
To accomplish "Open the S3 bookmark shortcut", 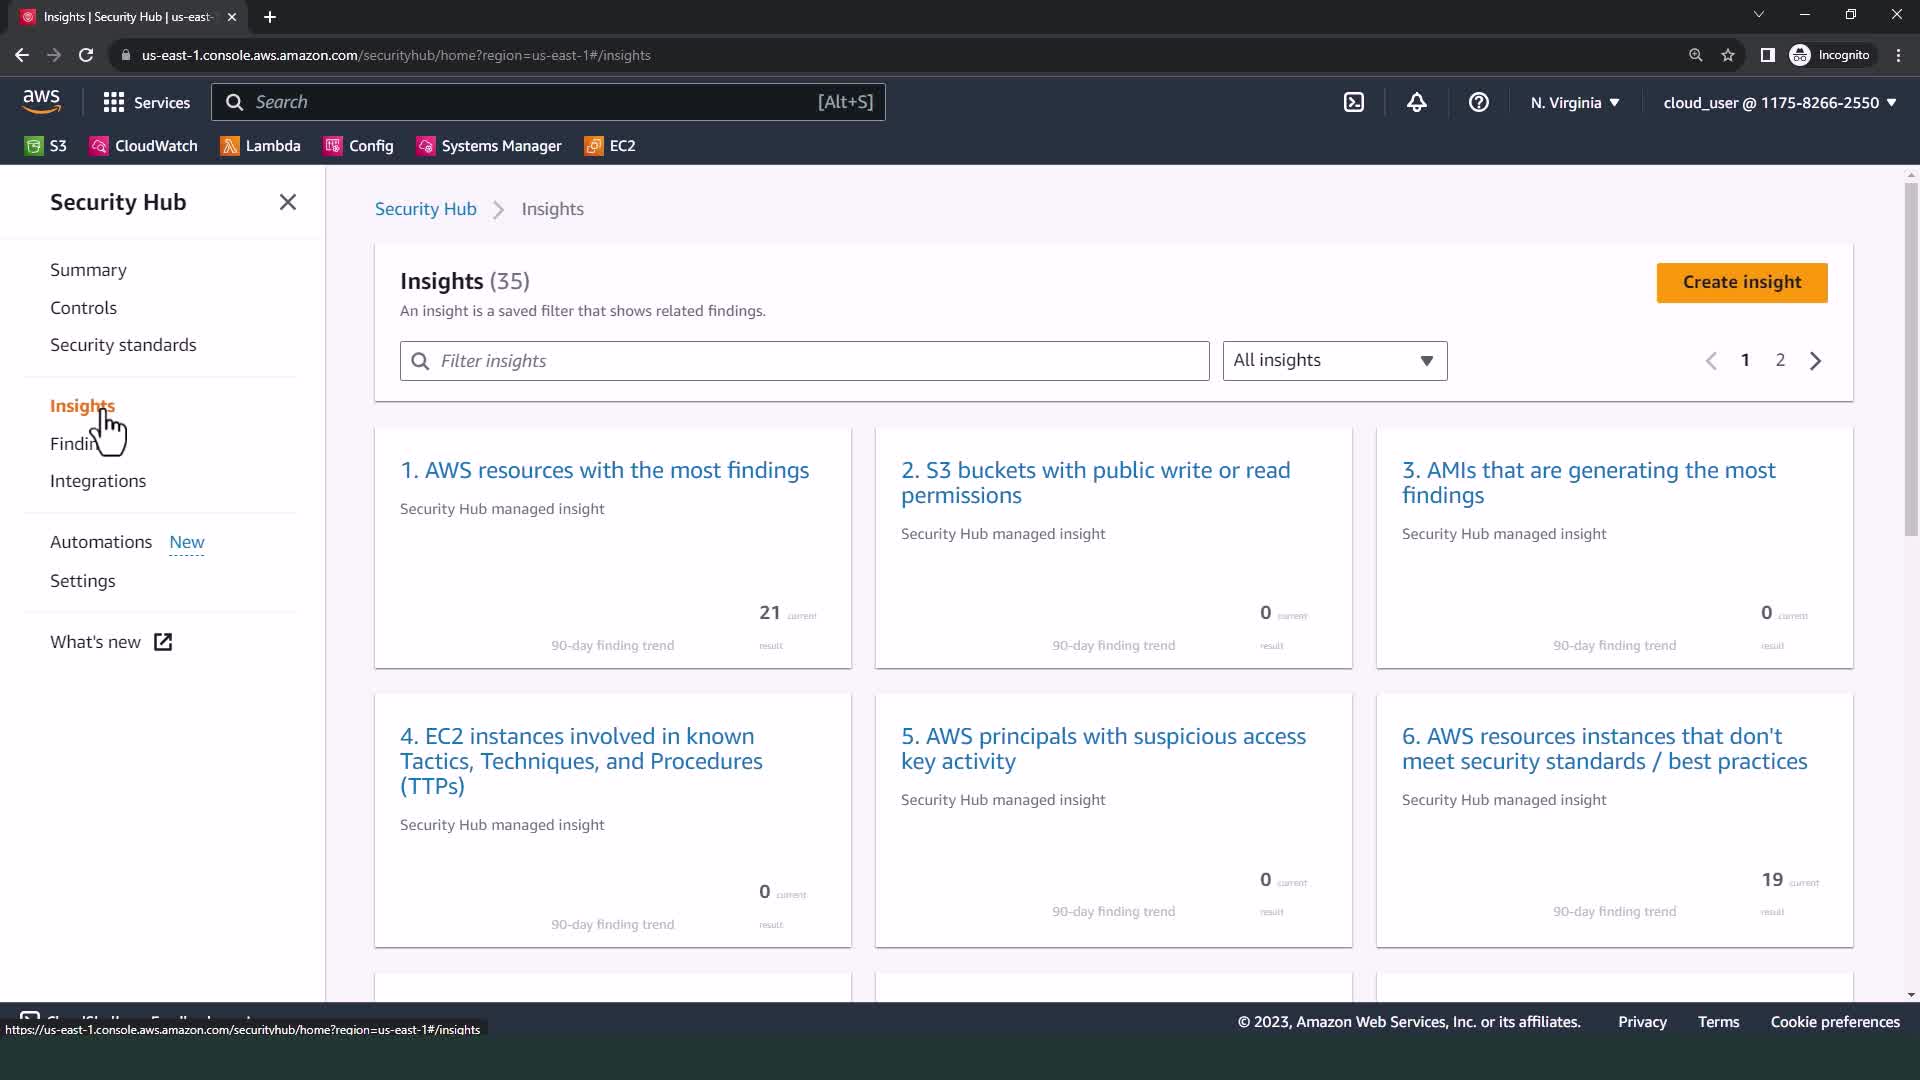I will [46, 146].
